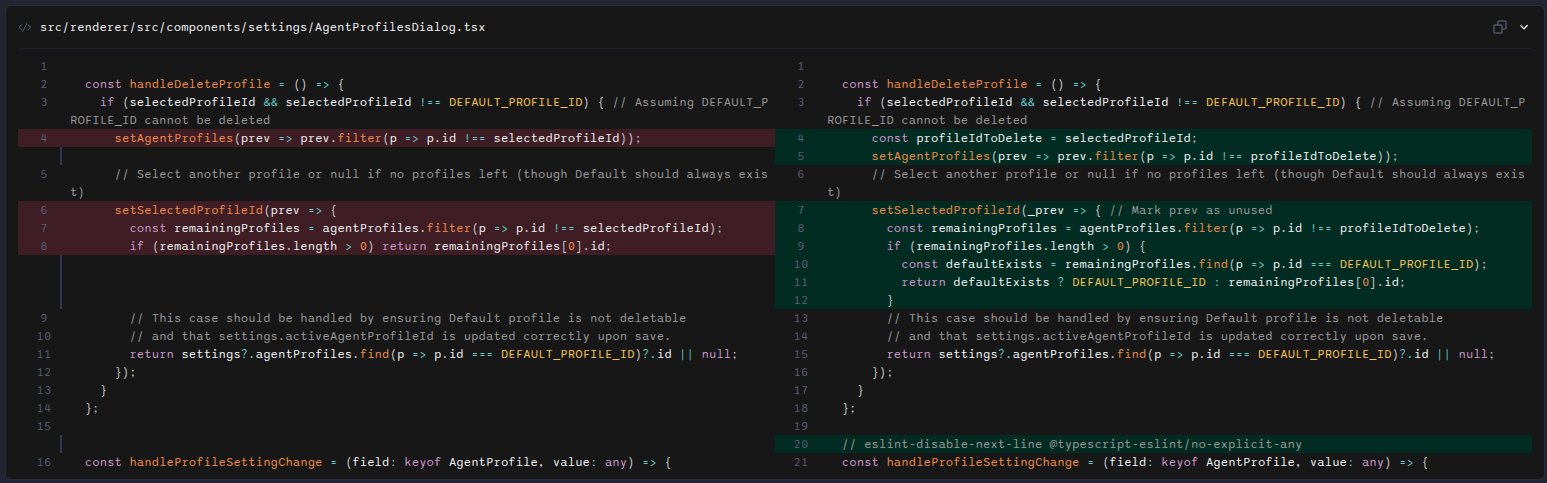This screenshot has width=1547, height=483.
Task: Click added line number 5 in gutter
Action: tap(801, 156)
